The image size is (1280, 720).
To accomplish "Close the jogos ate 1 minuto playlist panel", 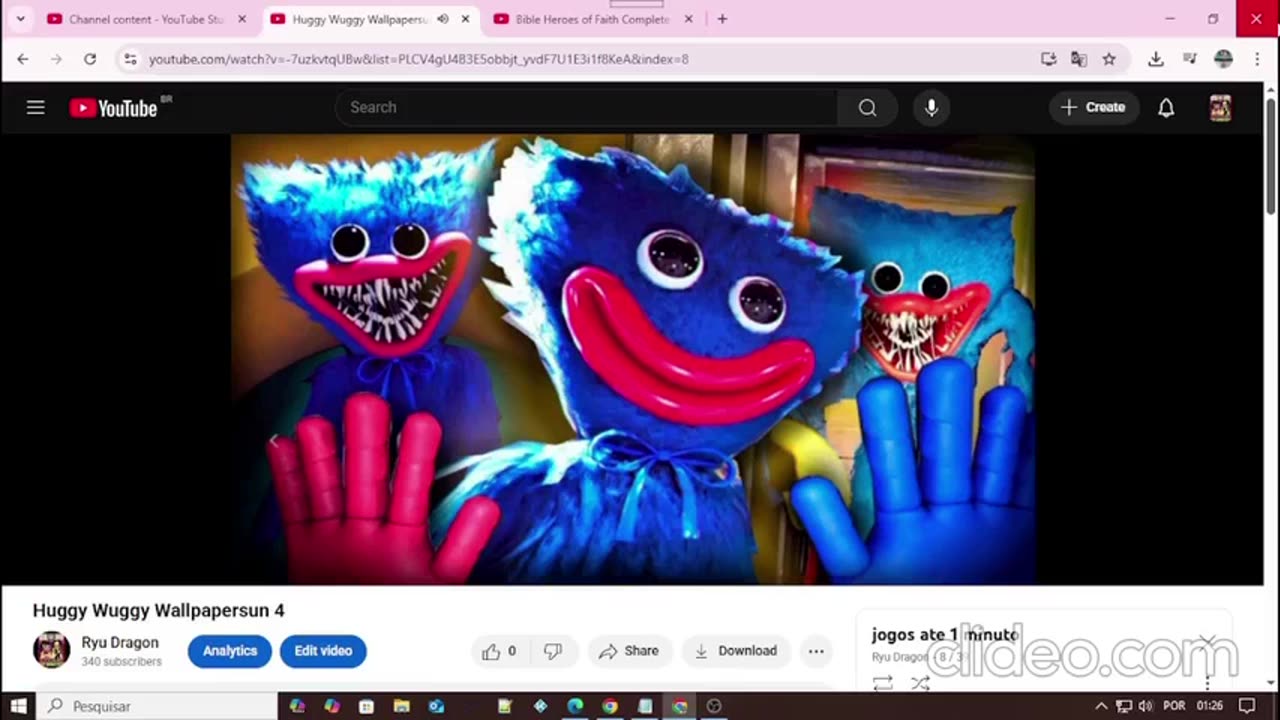I will (x=1208, y=641).
